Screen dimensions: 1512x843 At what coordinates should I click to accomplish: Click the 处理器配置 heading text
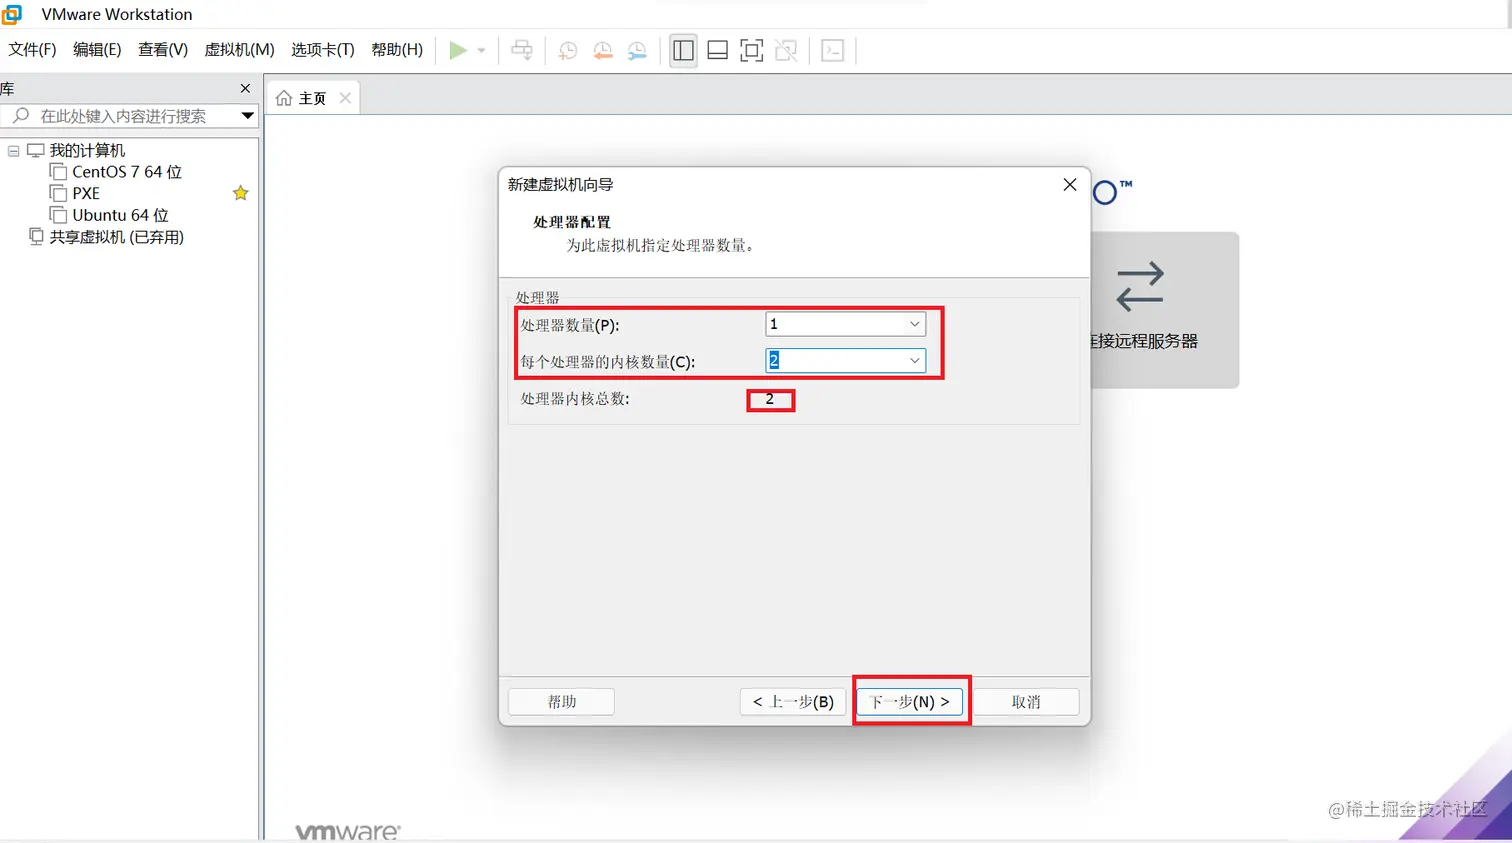click(x=572, y=222)
